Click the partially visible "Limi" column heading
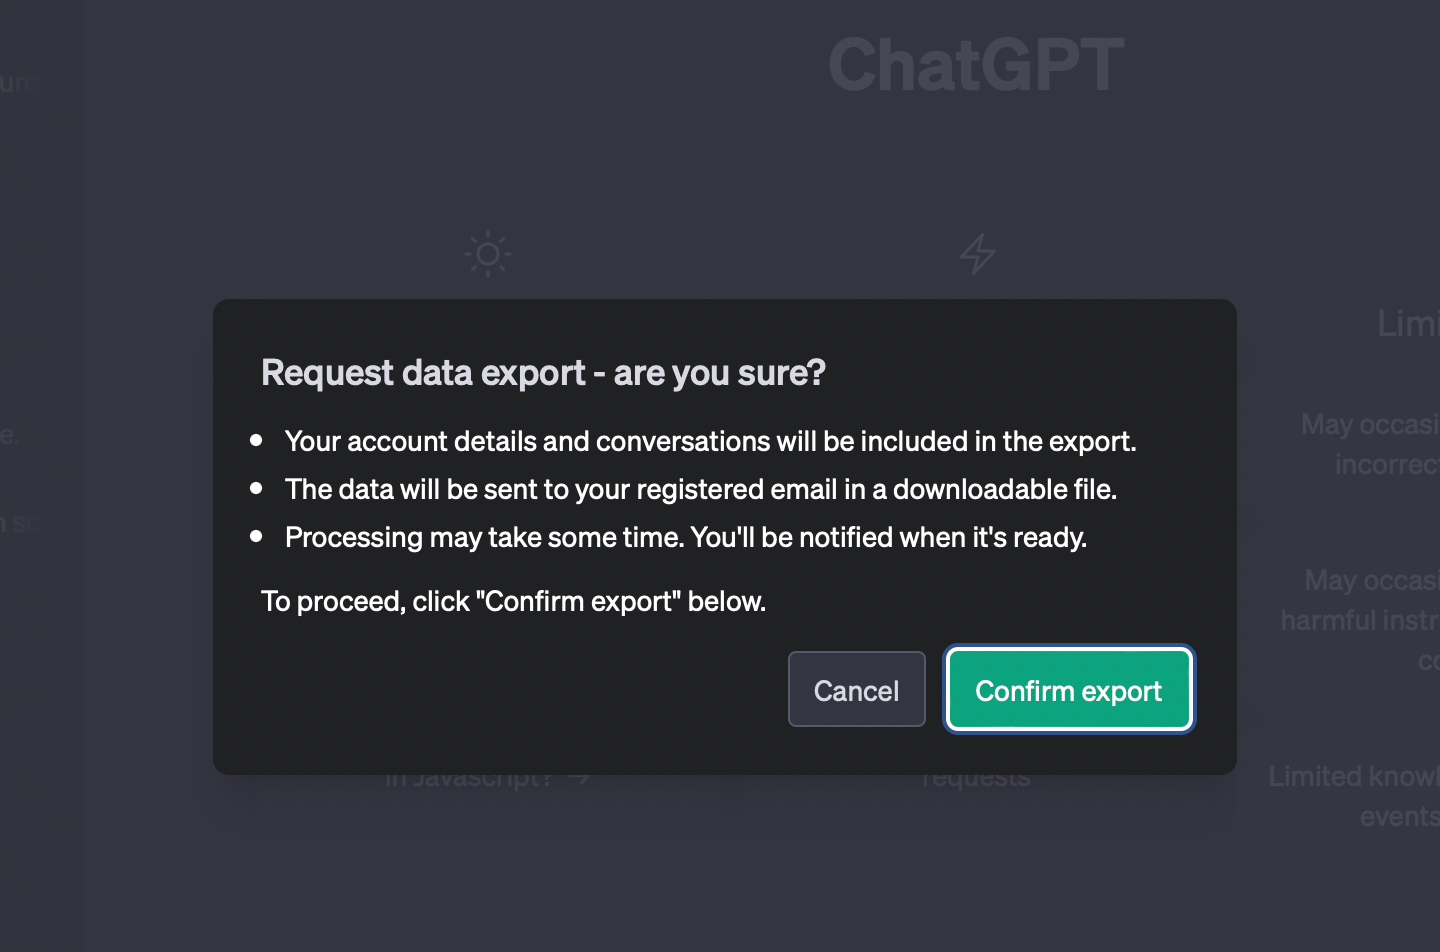This screenshot has height=952, width=1440. (x=1407, y=323)
